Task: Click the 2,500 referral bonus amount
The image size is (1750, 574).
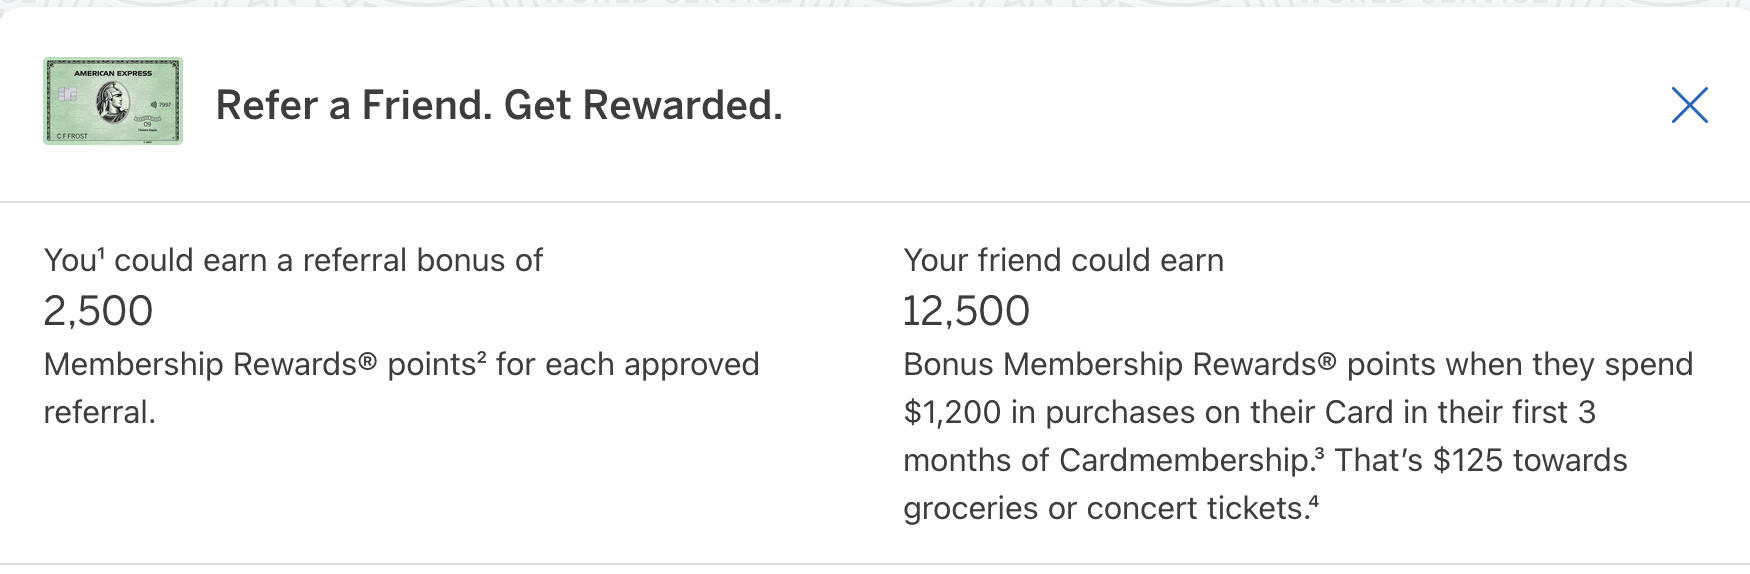Action: coord(98,311)
